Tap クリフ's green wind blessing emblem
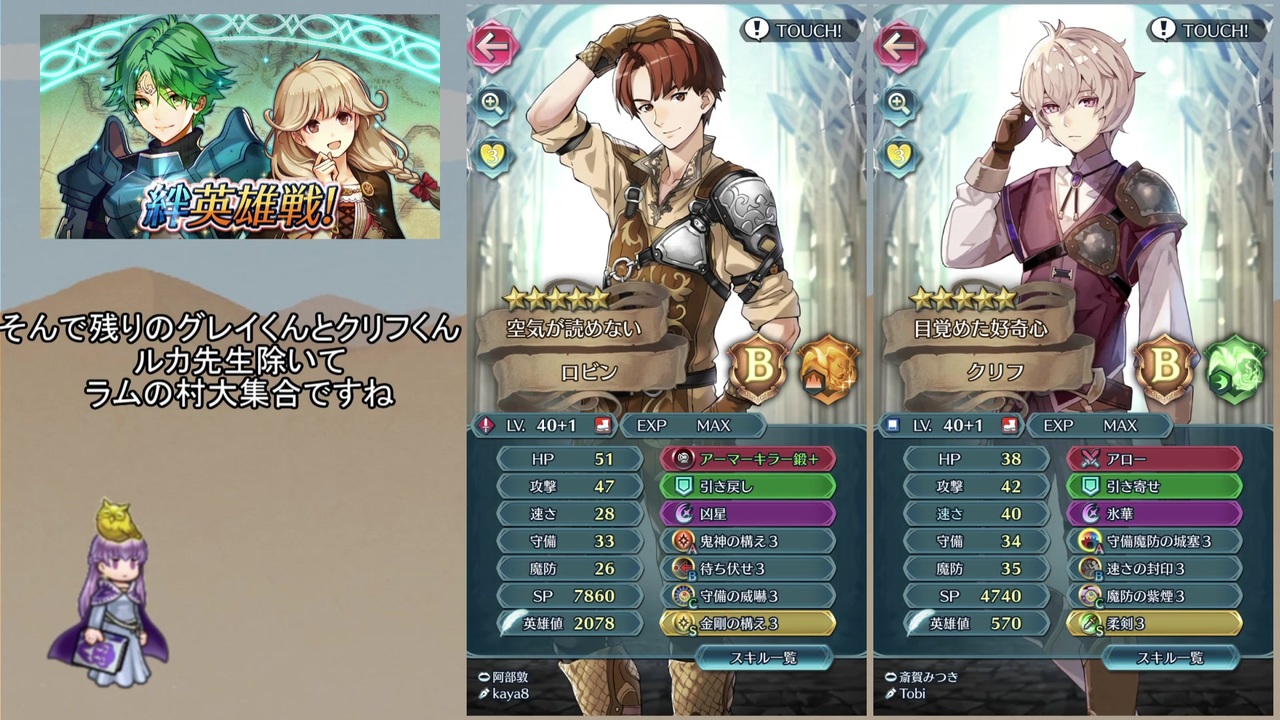This screenshot has width=1280, height=720. [x=1235, y=369]
